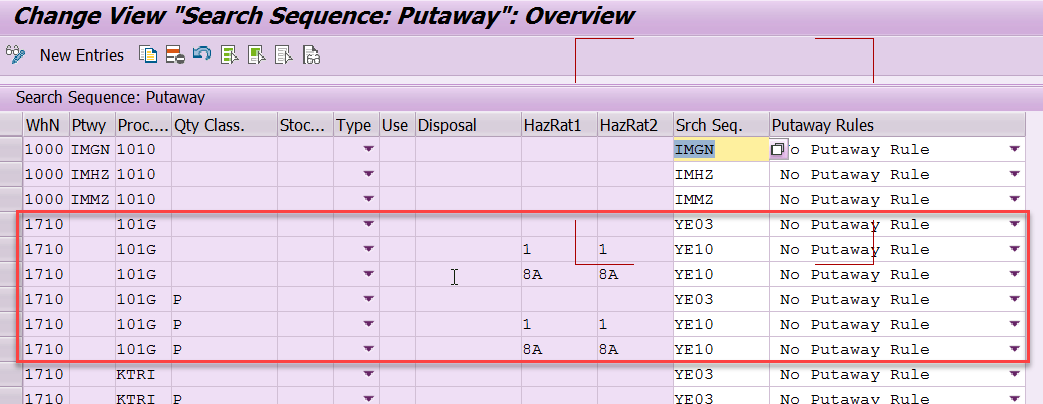
Task: Open Type dropdown in 101G P row with HazRat 8A
Action: 368,349
